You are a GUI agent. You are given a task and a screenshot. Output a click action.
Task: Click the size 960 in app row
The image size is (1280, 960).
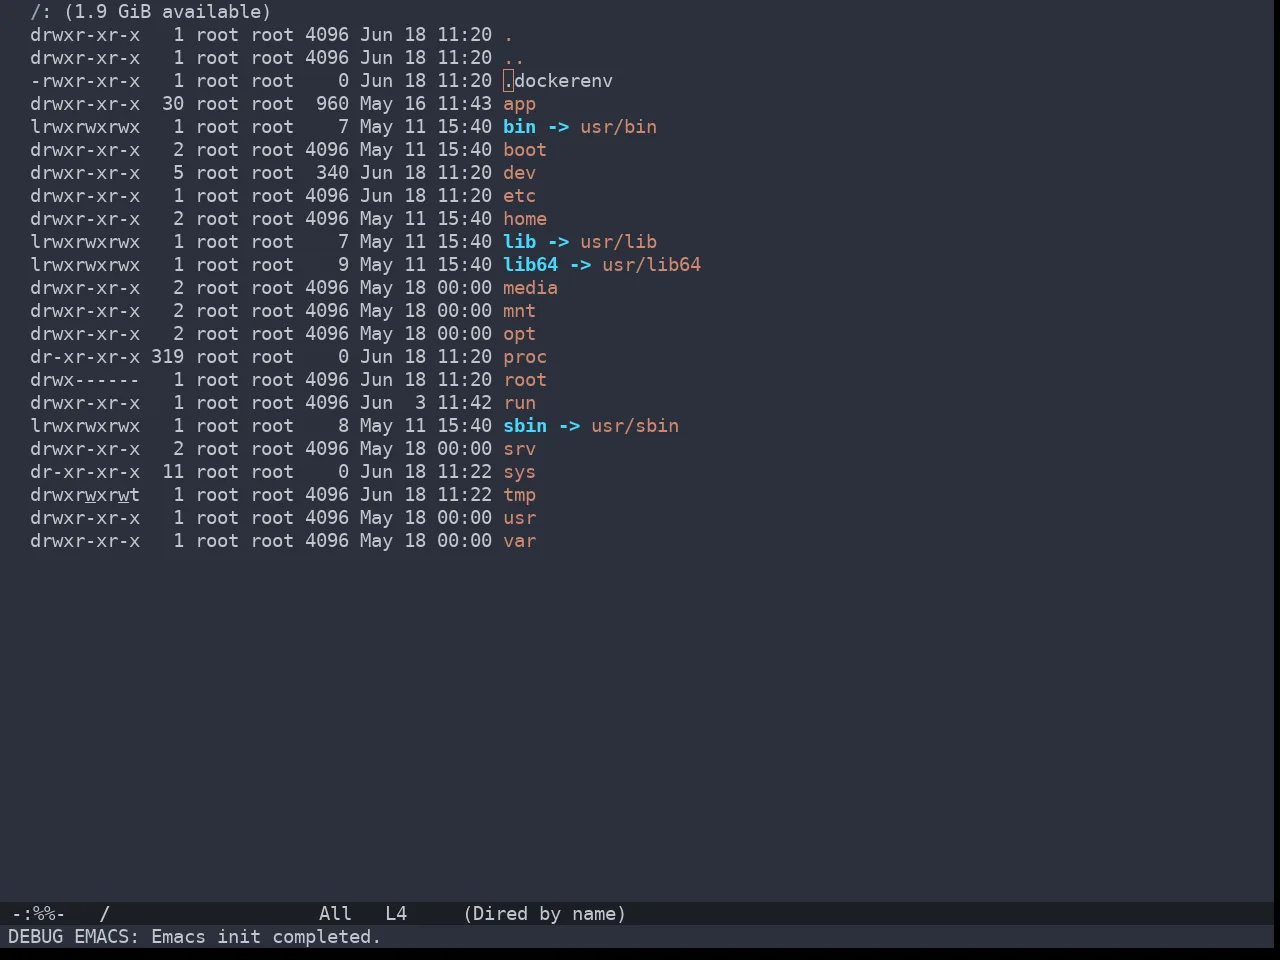[x=332, y=104]
